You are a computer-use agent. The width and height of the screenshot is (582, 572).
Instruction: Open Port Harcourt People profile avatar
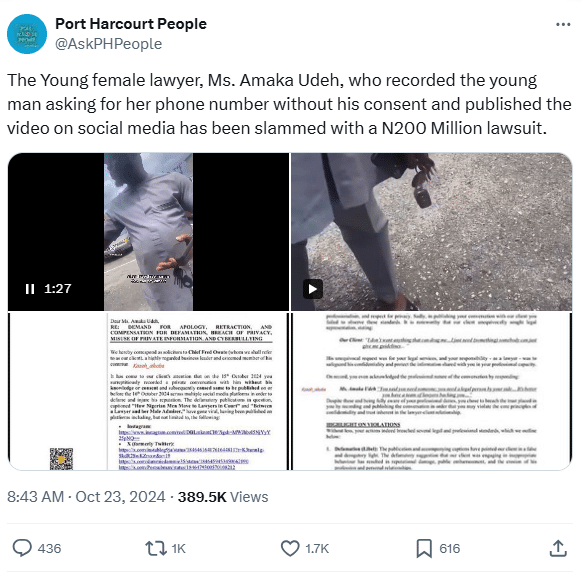(x=27, y=34)
